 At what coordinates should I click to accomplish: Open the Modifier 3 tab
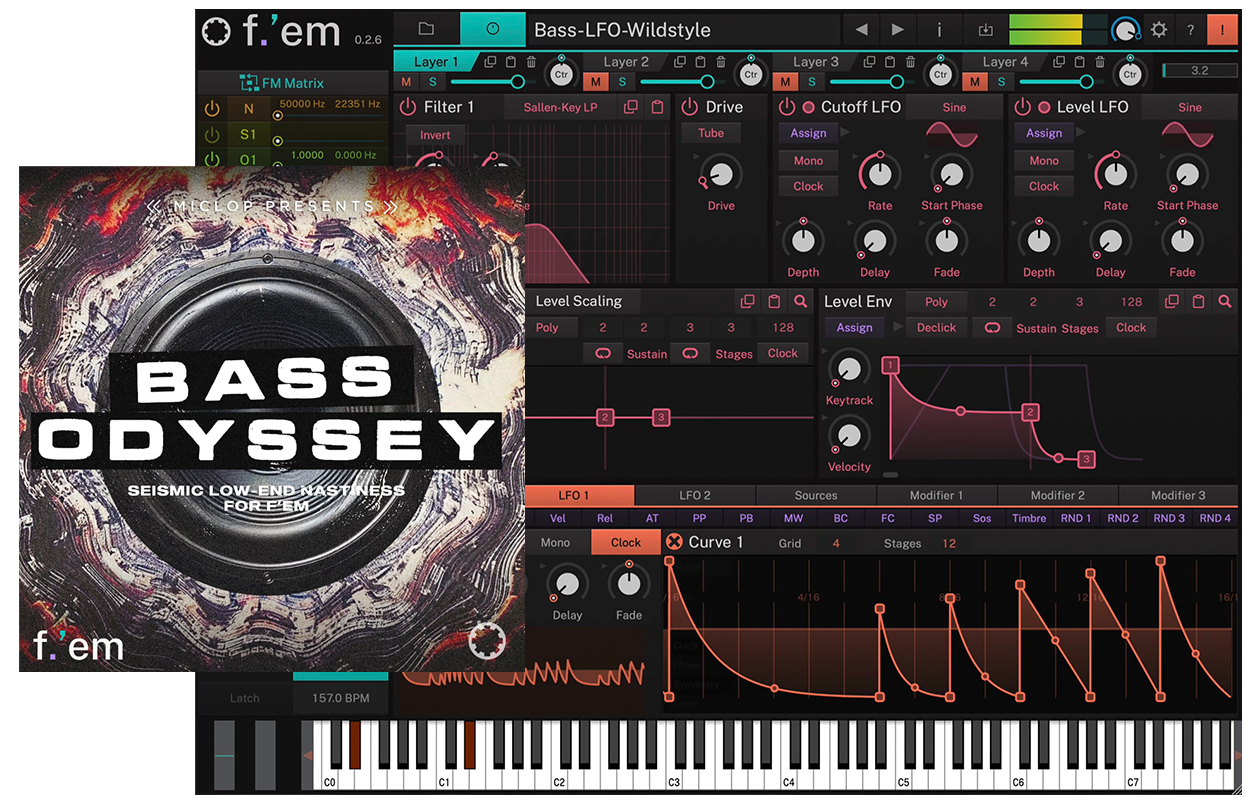click(1178, 495)
